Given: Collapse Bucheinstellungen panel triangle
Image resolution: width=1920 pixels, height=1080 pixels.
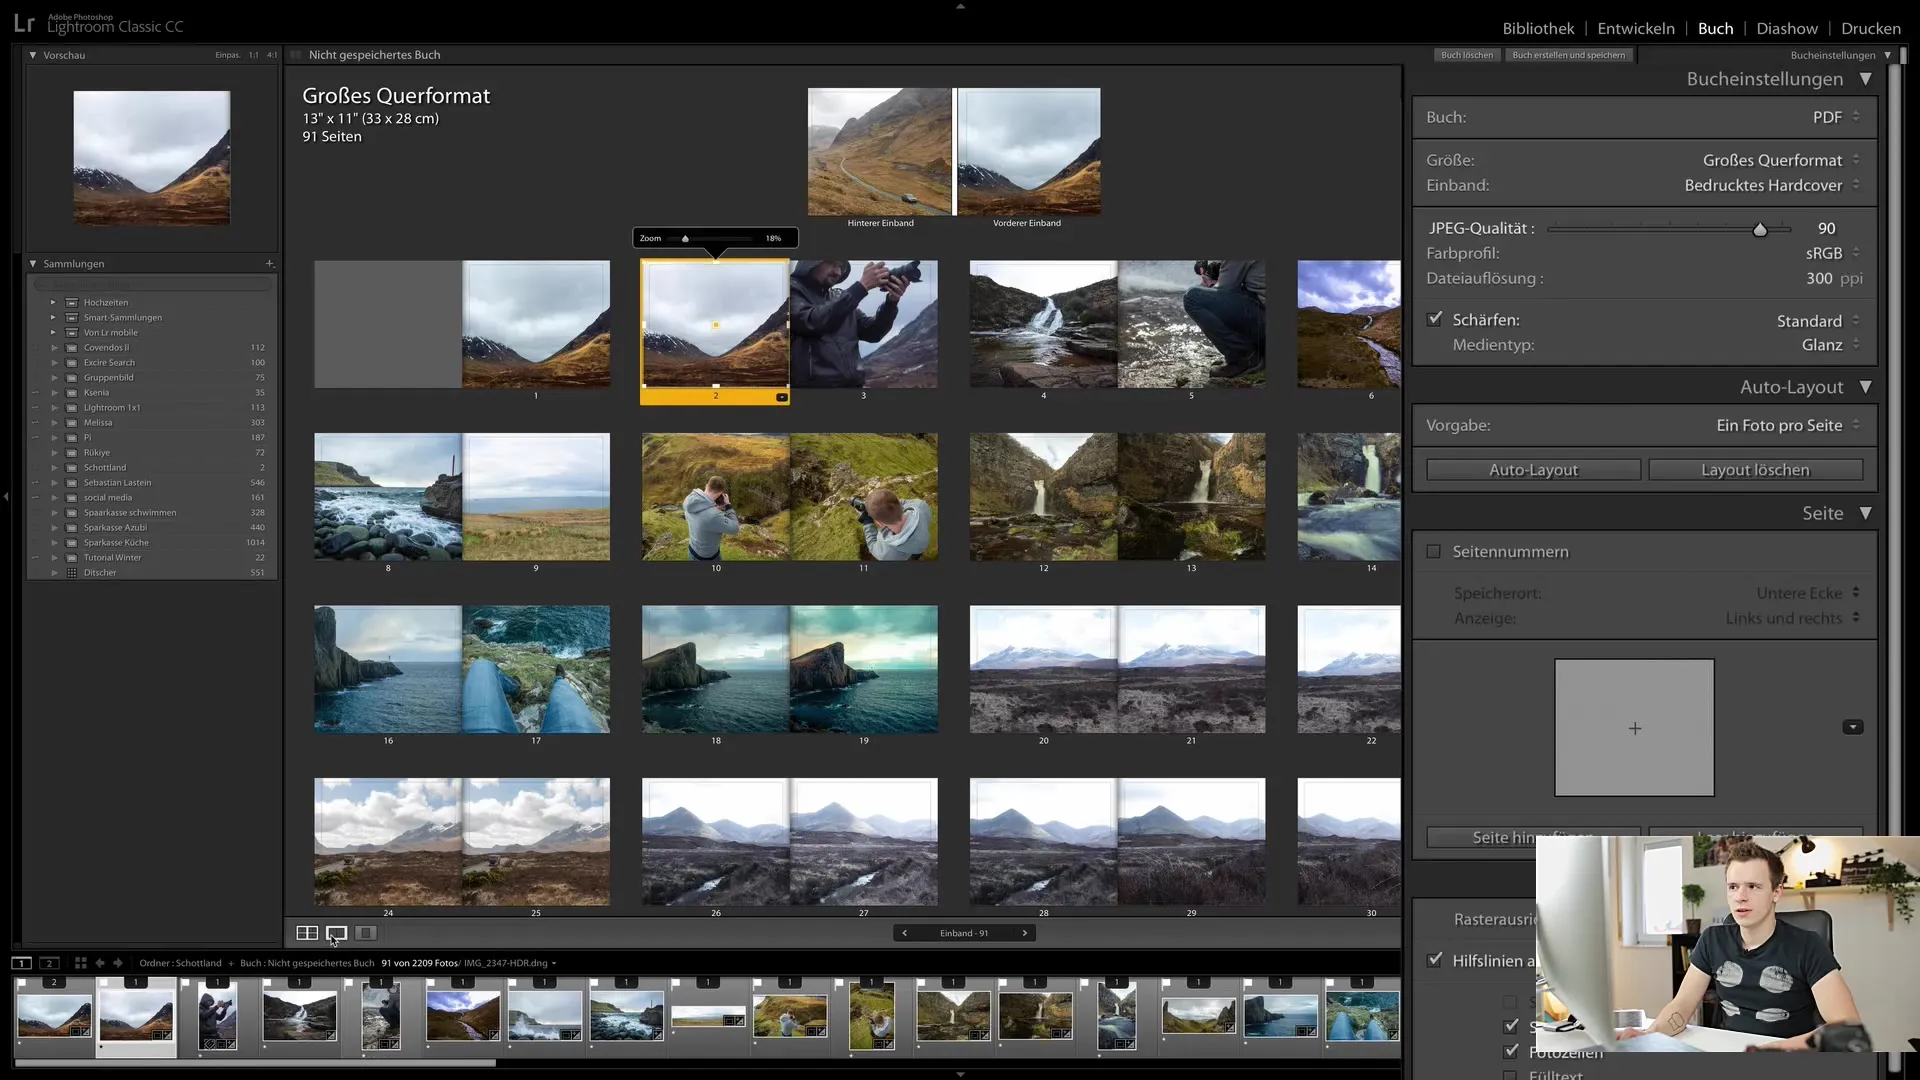Looking at the screenshot, I should coord(1865,79).
